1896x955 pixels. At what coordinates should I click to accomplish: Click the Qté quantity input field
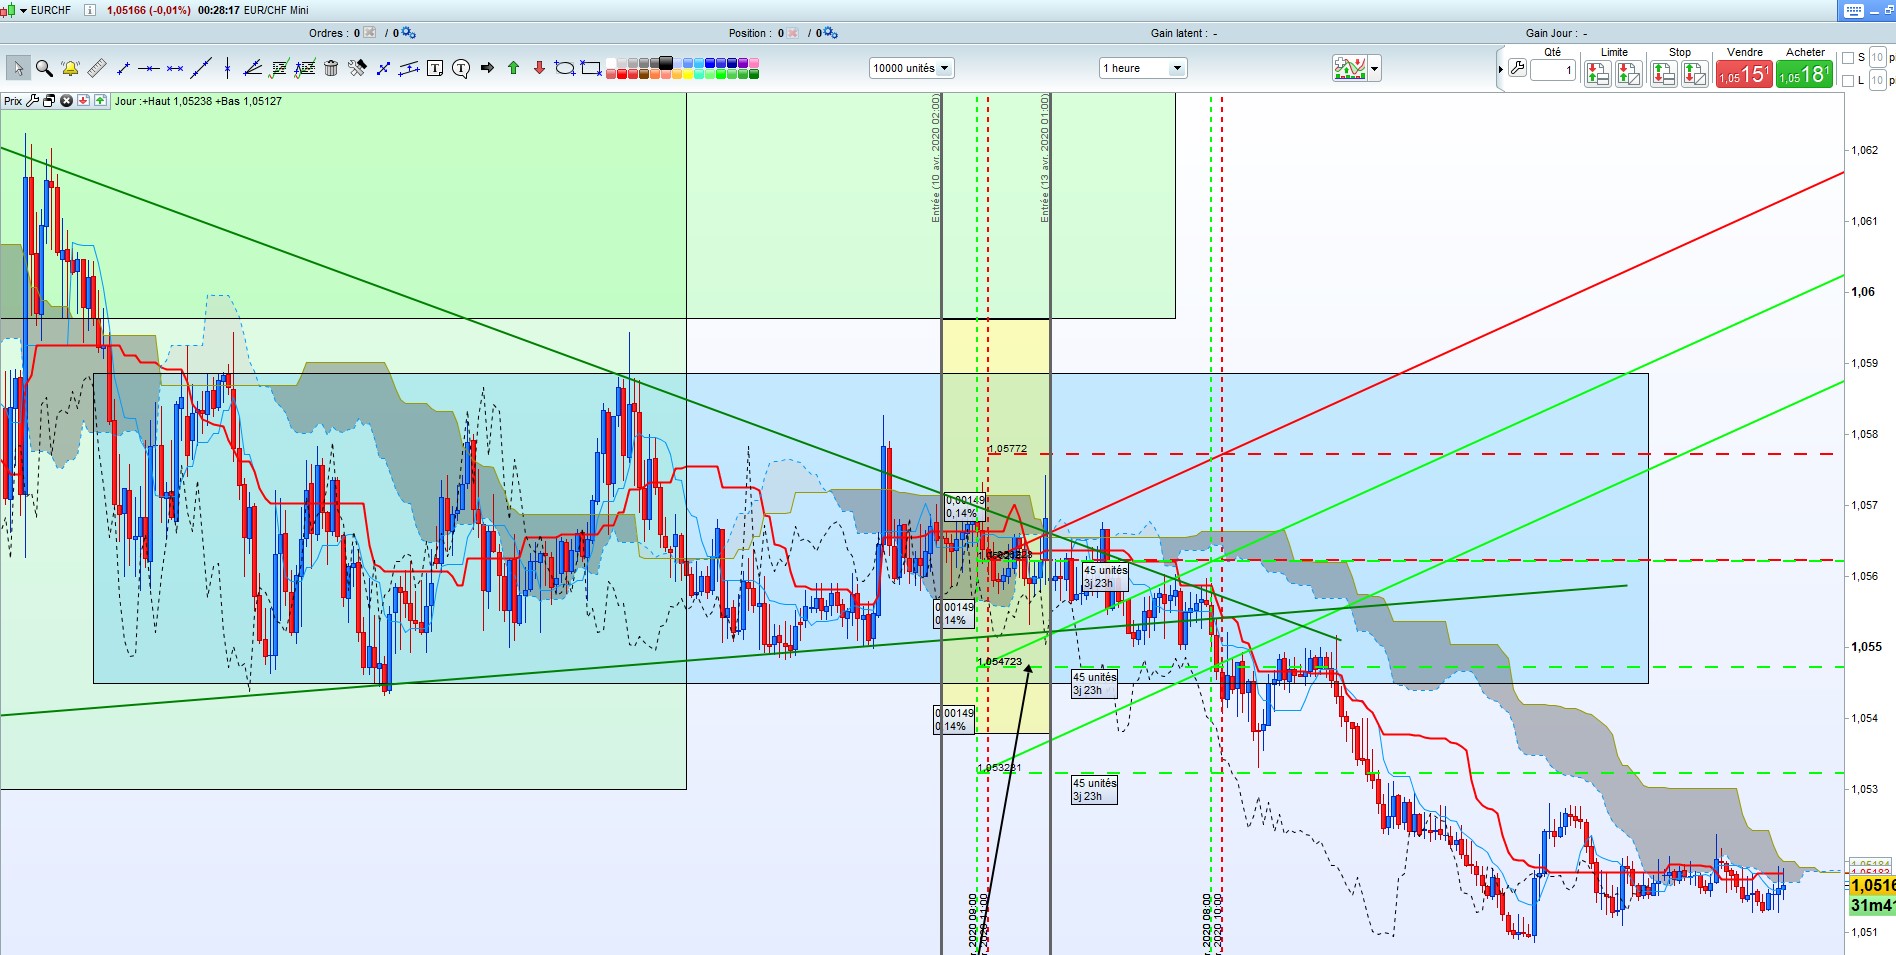[1553, 70]
